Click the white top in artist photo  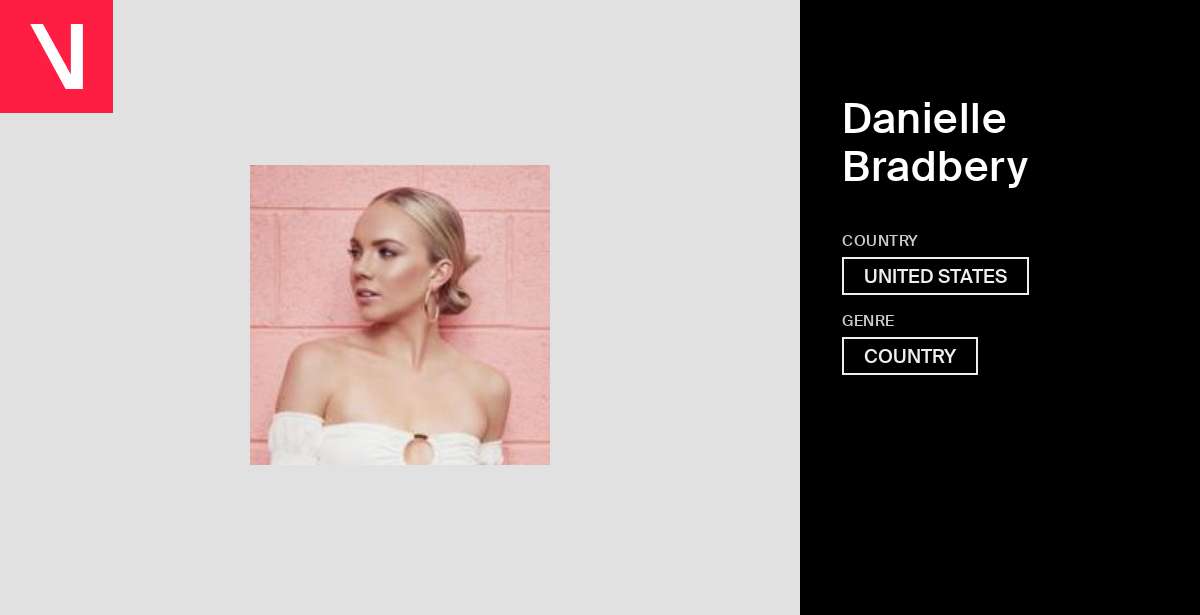pos(385,440)
